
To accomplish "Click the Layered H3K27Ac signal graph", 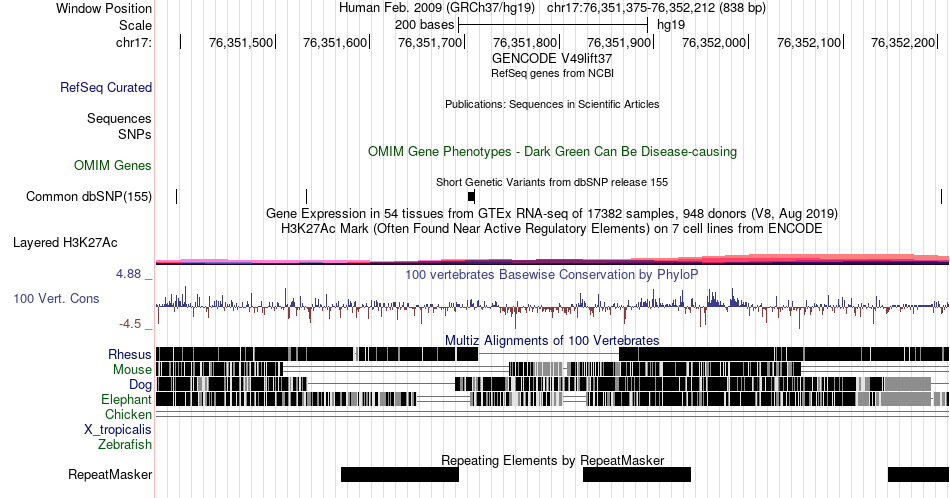I will coord(552,259).
